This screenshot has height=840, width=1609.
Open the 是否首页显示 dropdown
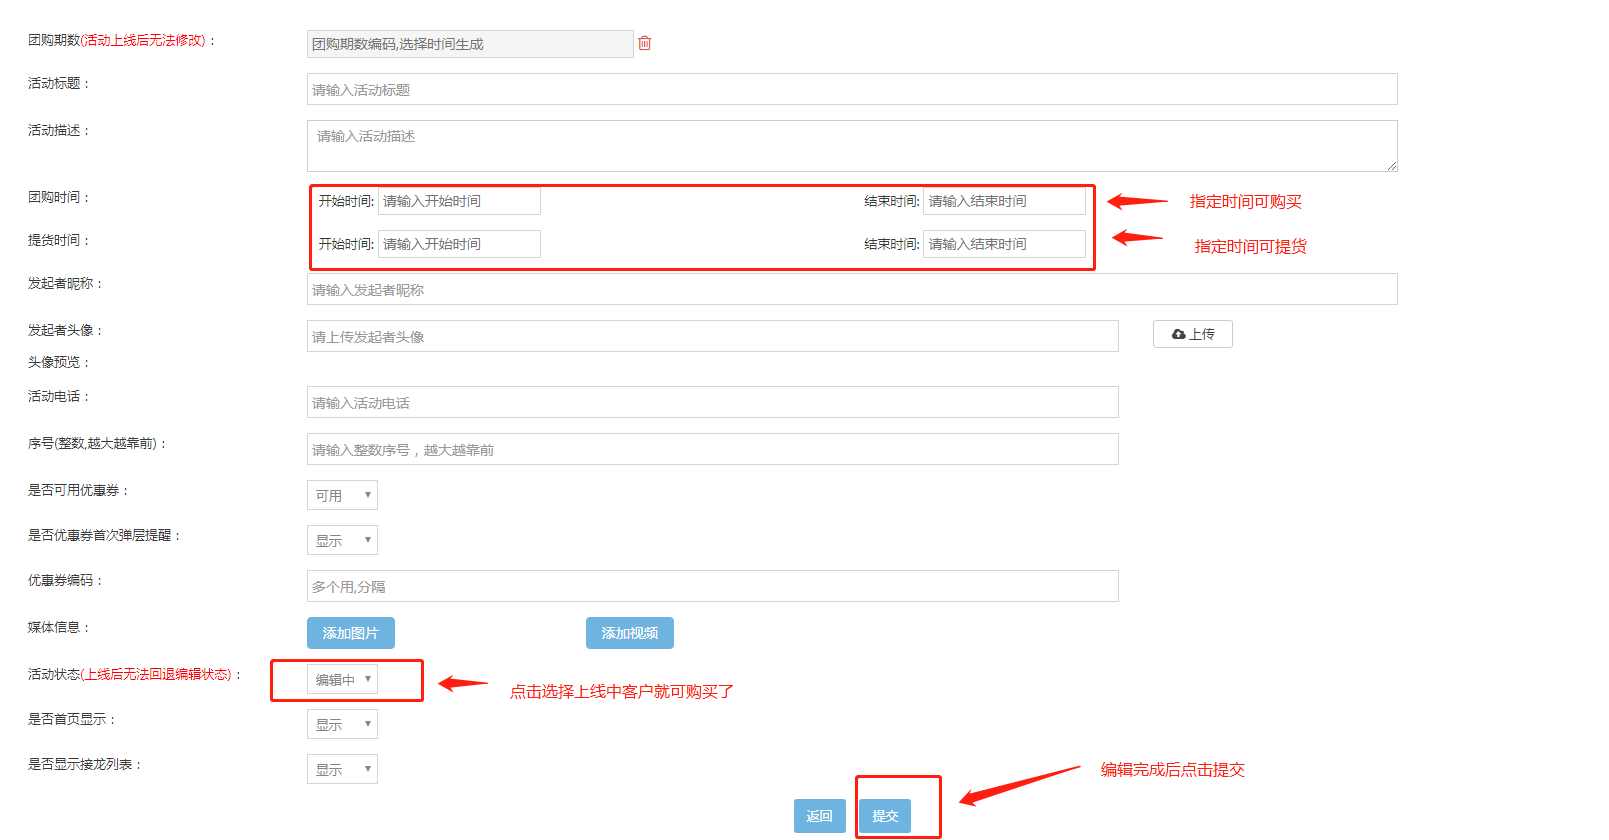coord(342,724)
